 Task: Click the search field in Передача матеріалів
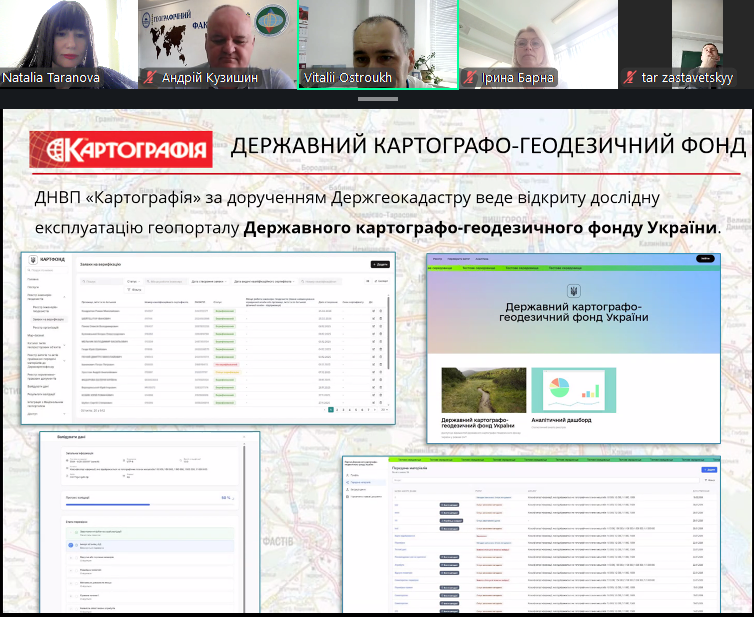coord(546,480)
